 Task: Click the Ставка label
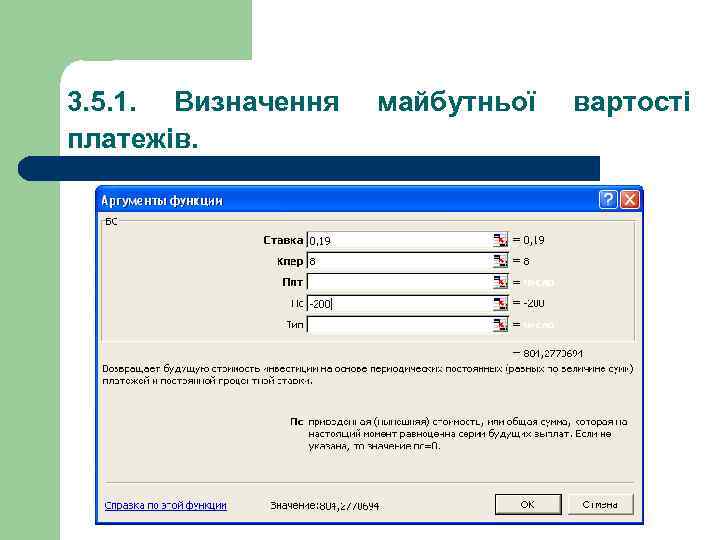tap(283, 240)
